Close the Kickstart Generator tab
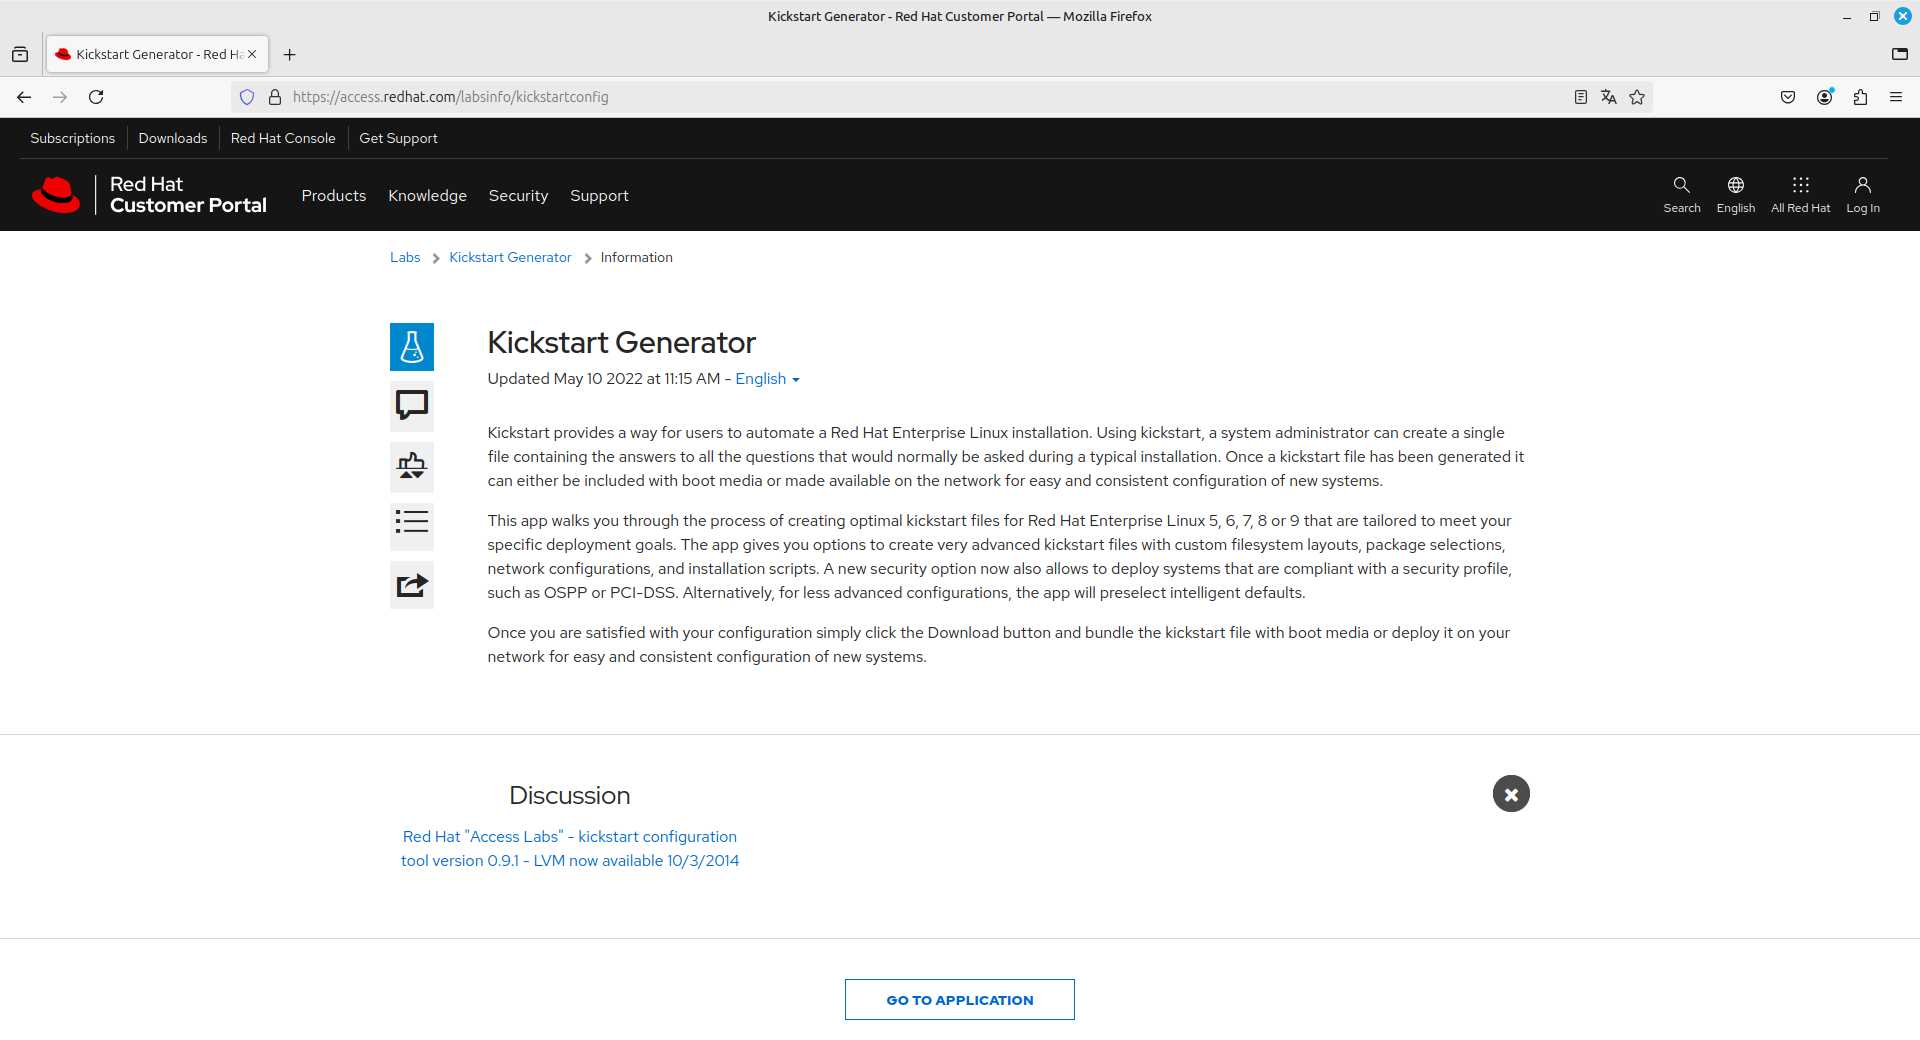1920x1040 pixels. (x=252, y=54)
